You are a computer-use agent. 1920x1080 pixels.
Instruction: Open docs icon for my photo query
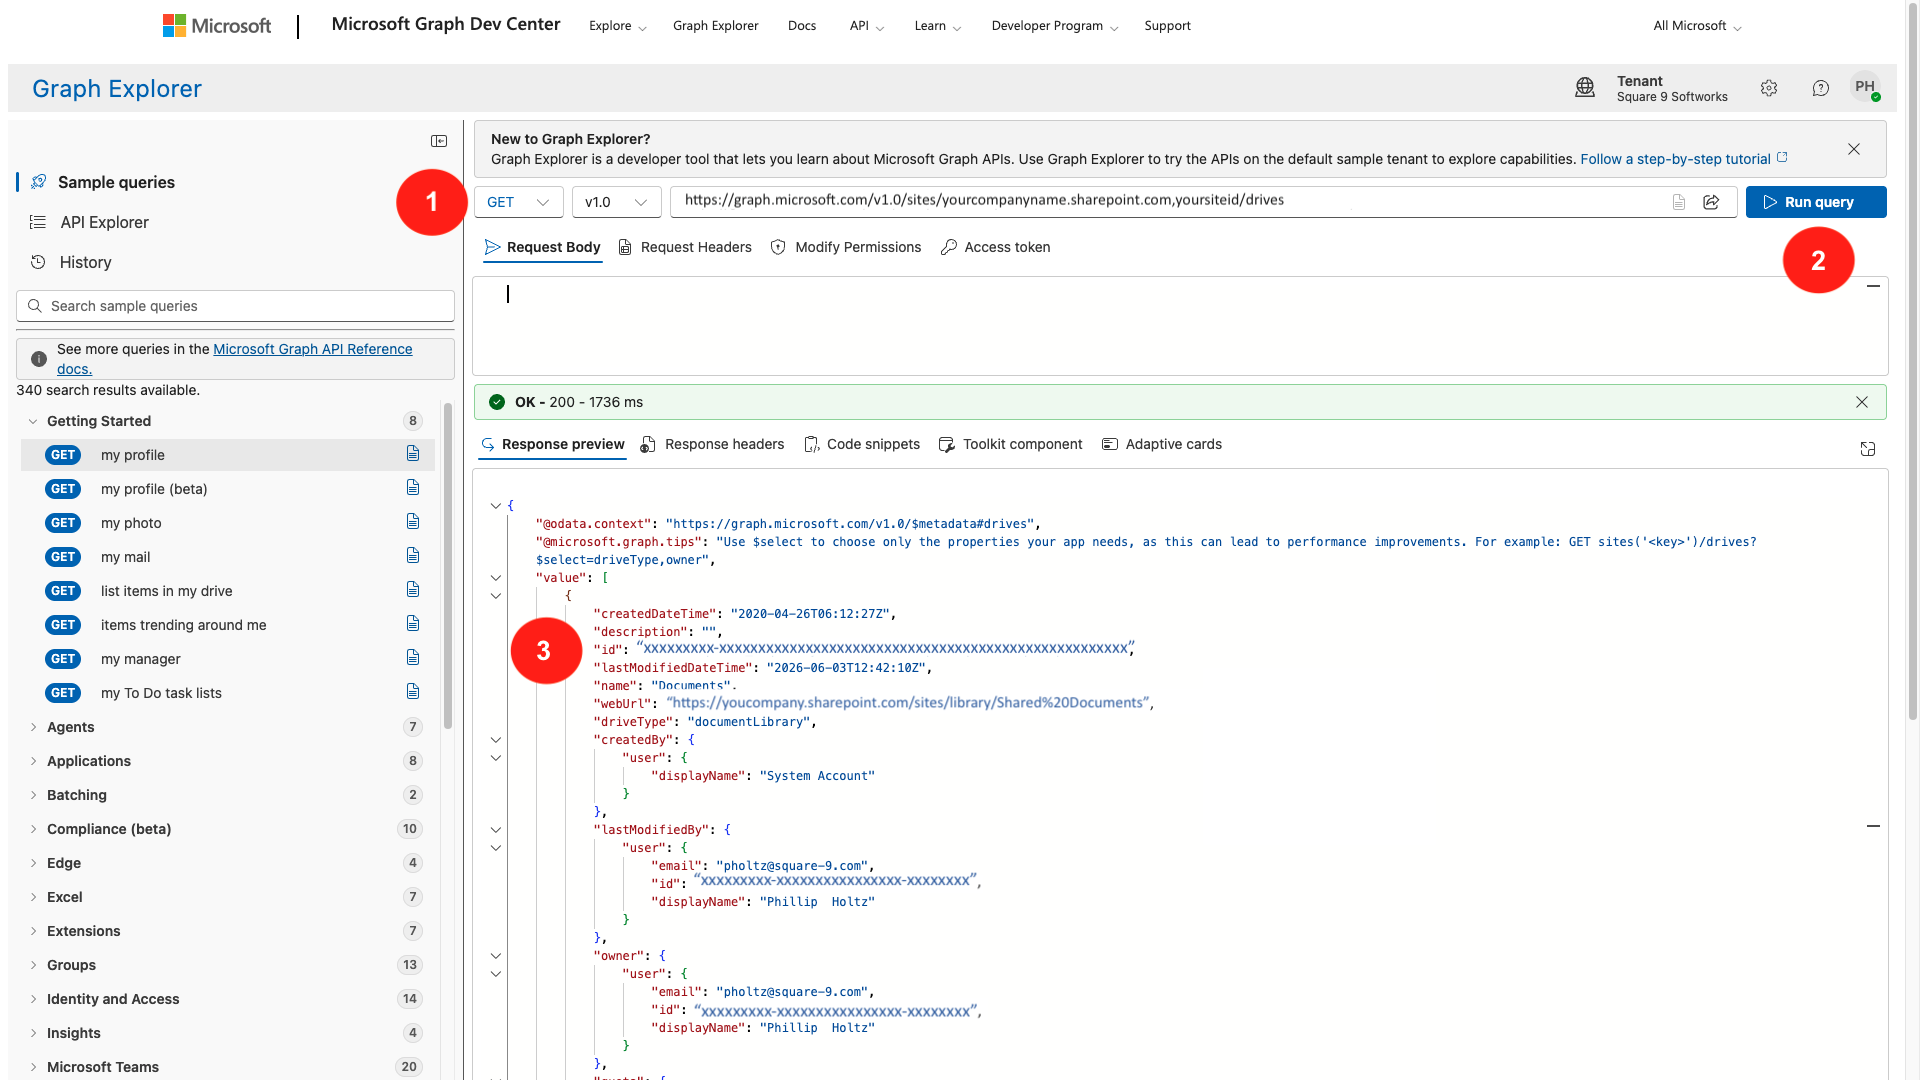click(x=413, y=522)
